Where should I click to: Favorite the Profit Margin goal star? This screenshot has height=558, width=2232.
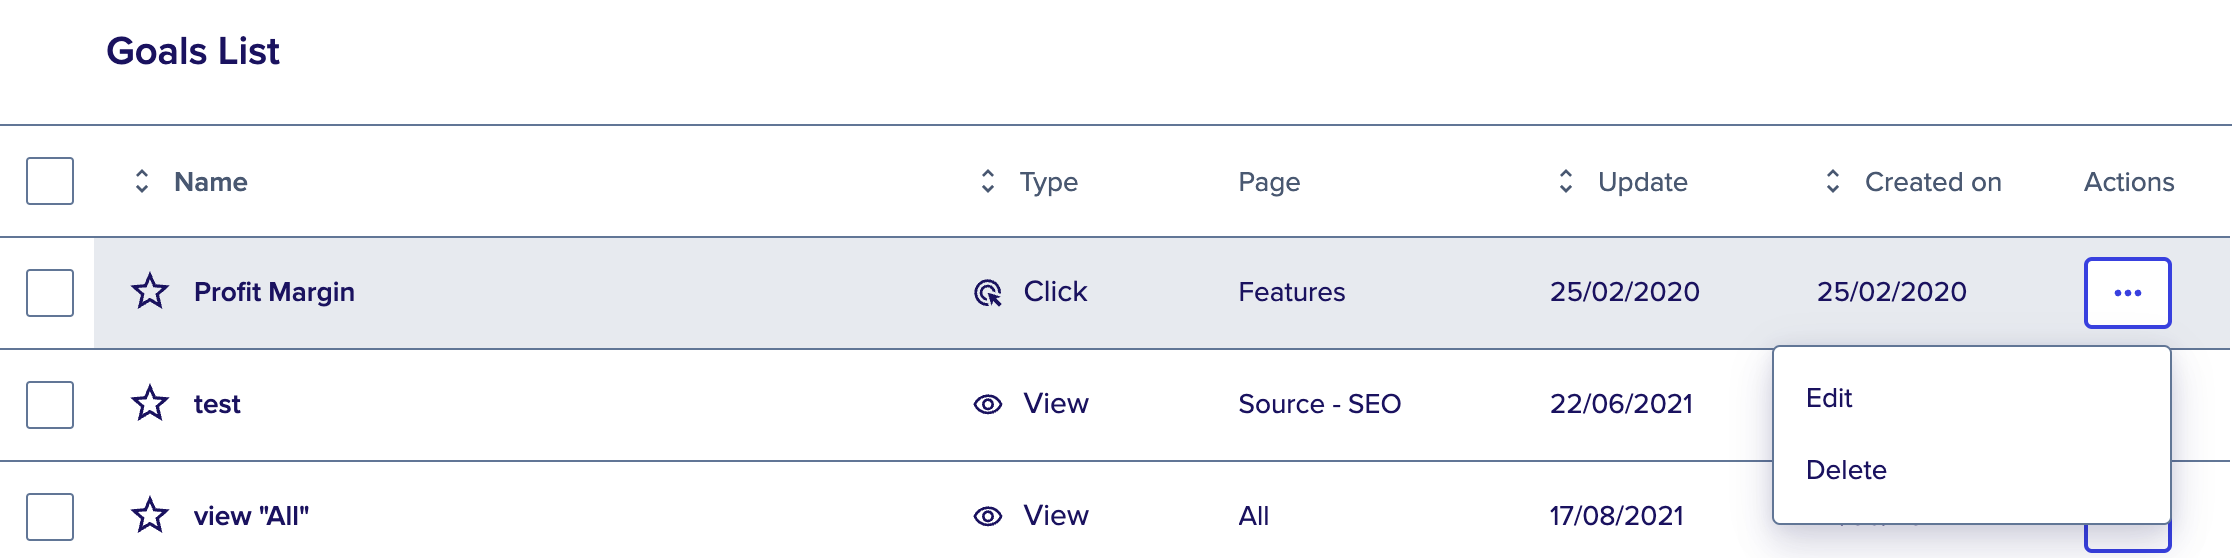[150, 292]
